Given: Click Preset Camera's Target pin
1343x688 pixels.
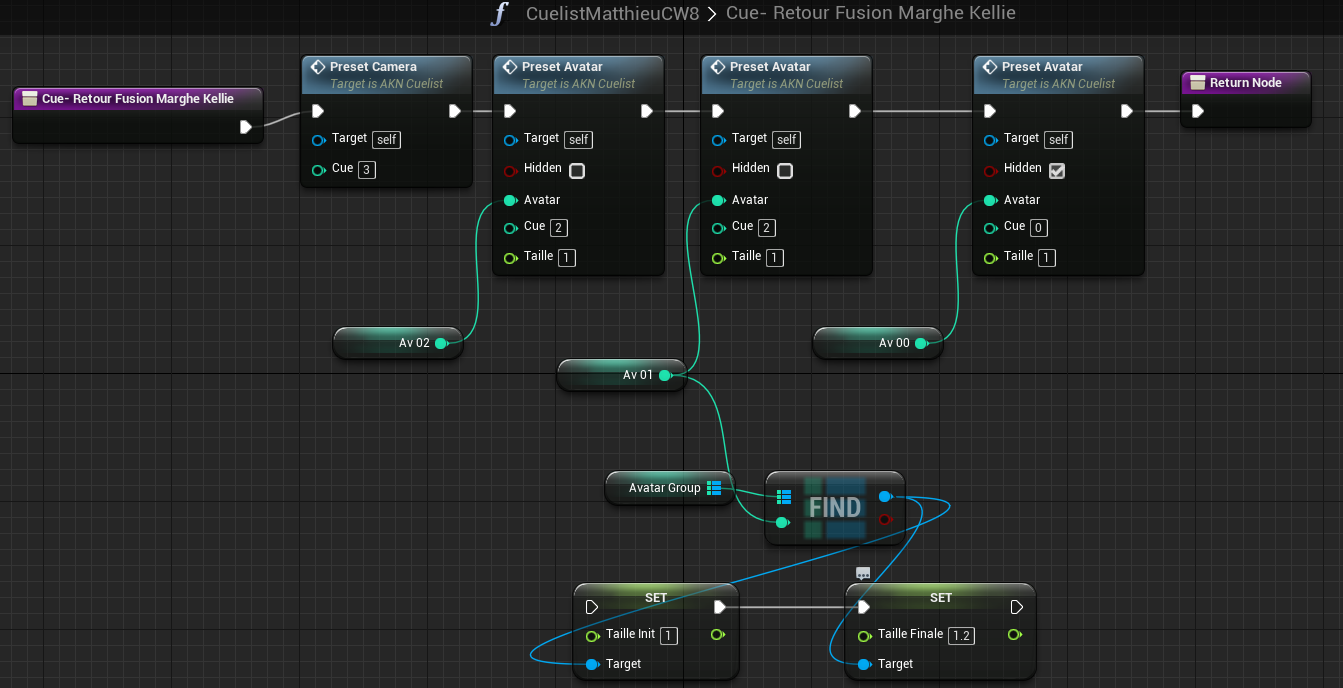Looking at the screenshot, I should 318,140.
